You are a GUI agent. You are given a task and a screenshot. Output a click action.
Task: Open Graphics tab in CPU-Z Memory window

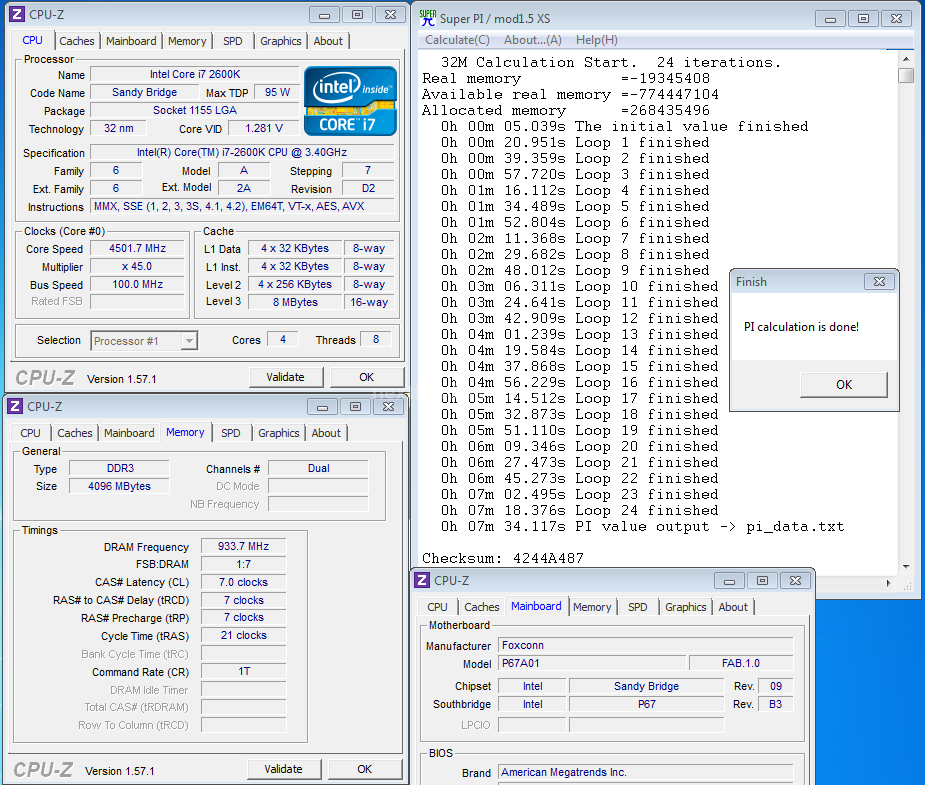coord(278,433)
